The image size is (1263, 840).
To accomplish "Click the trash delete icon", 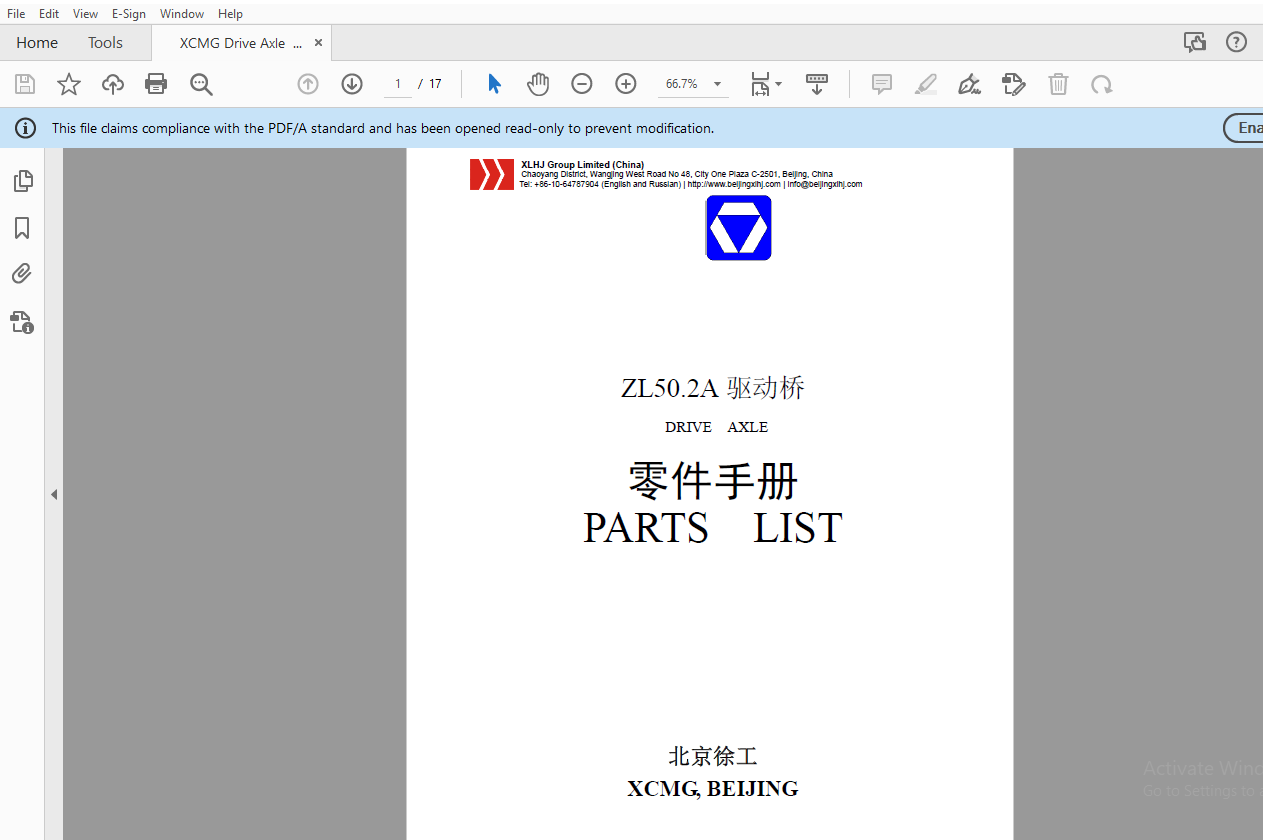I will click(x=1058, y=84).
